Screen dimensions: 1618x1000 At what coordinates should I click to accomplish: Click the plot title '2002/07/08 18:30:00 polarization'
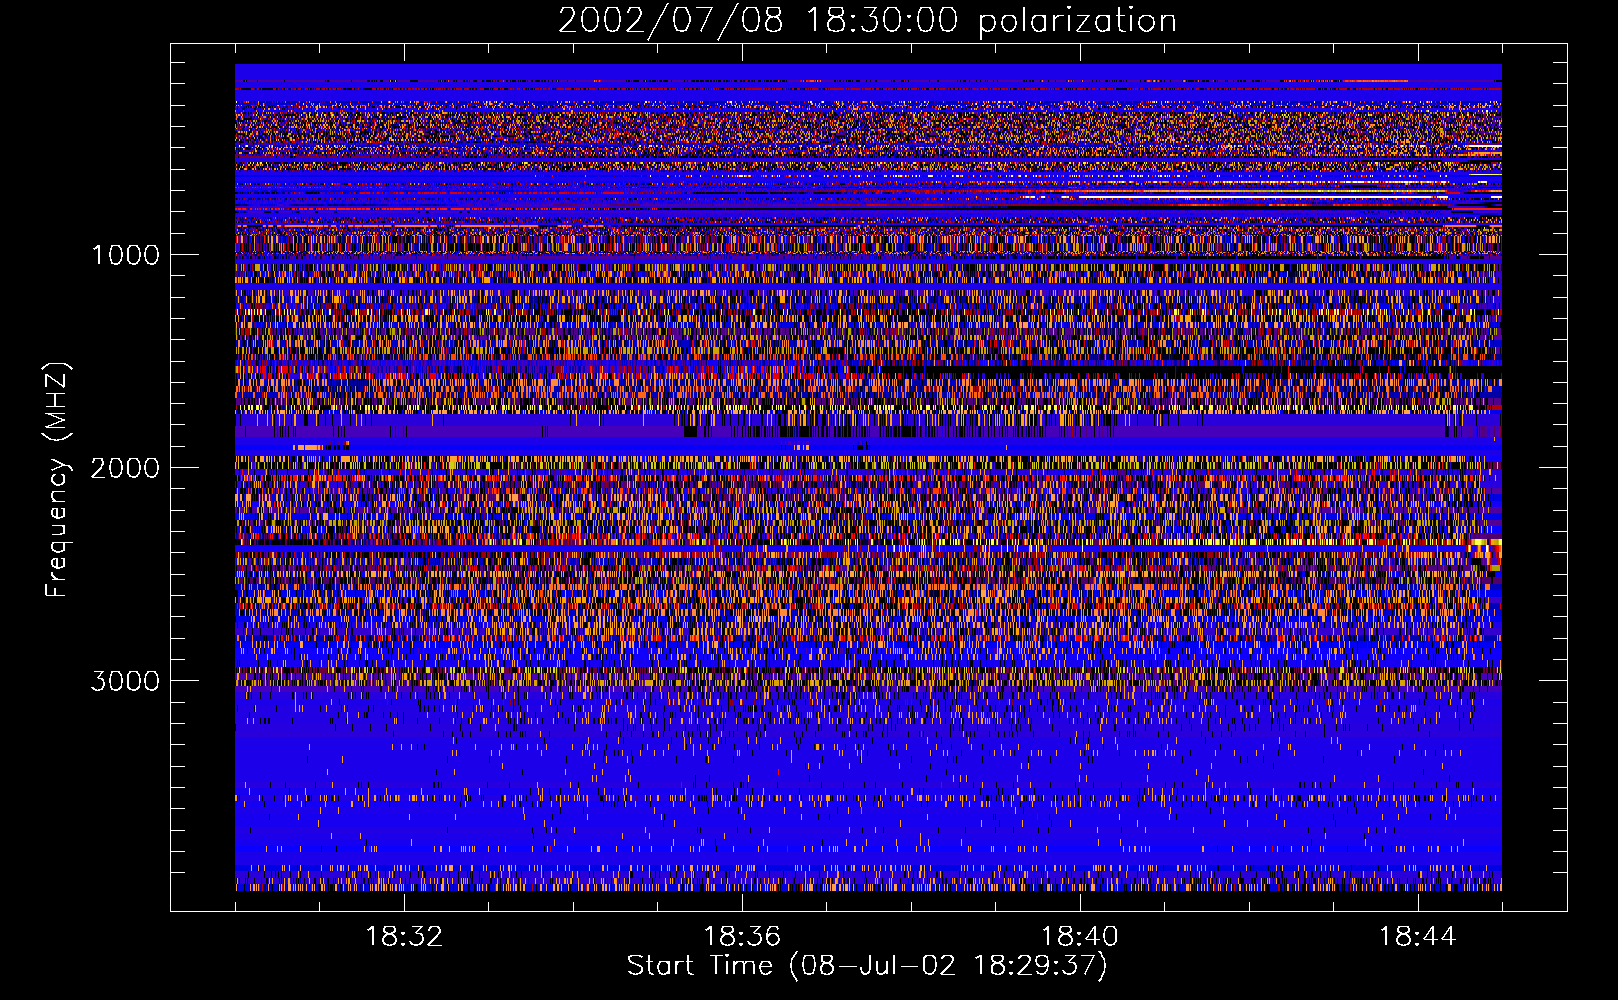pyautogui.click(x=867, y=21)
